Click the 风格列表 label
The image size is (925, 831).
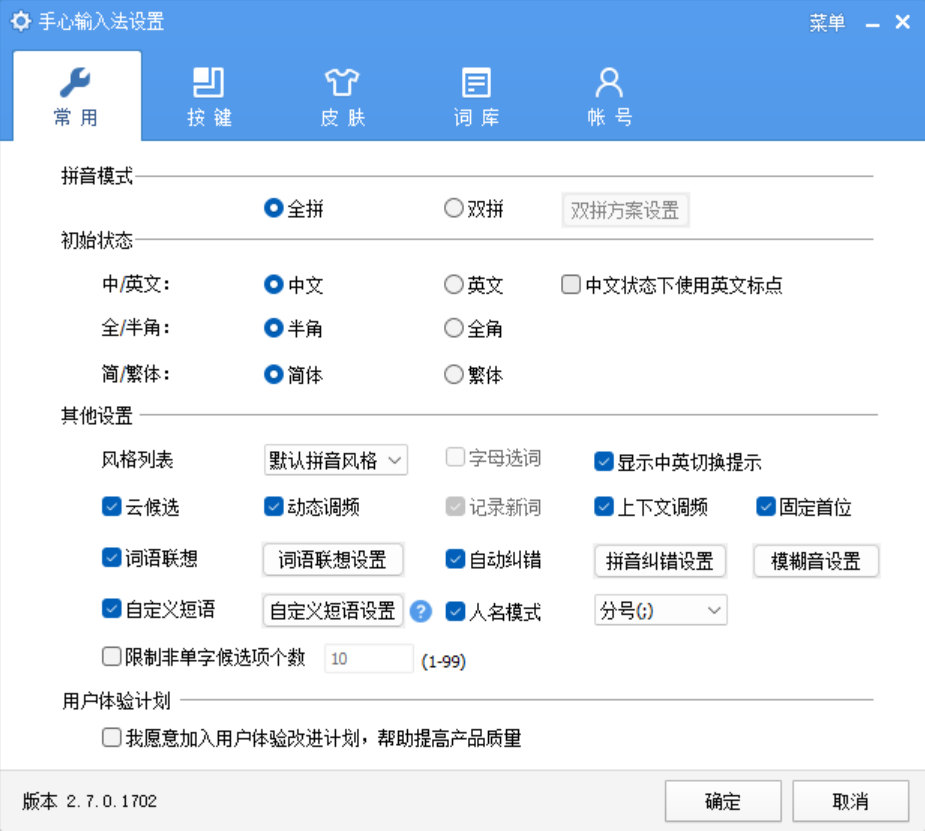point(137,459)
